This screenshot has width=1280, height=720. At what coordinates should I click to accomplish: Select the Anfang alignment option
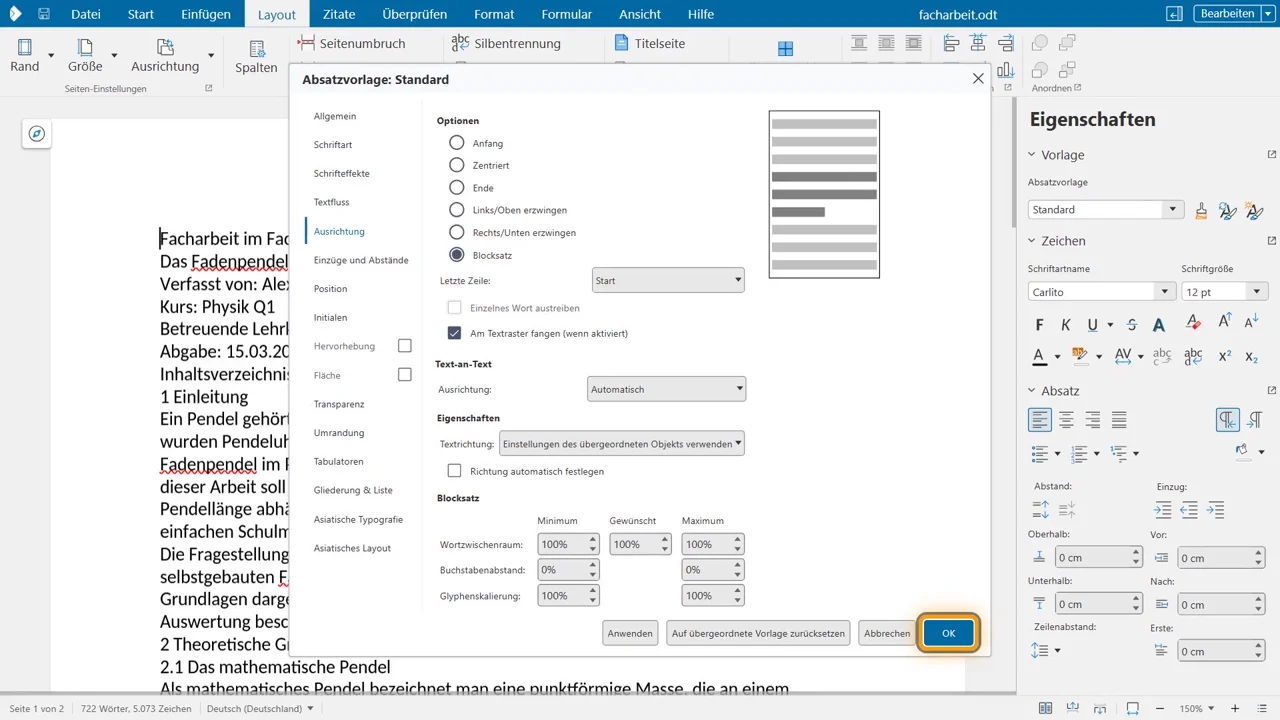coord(457,143)
